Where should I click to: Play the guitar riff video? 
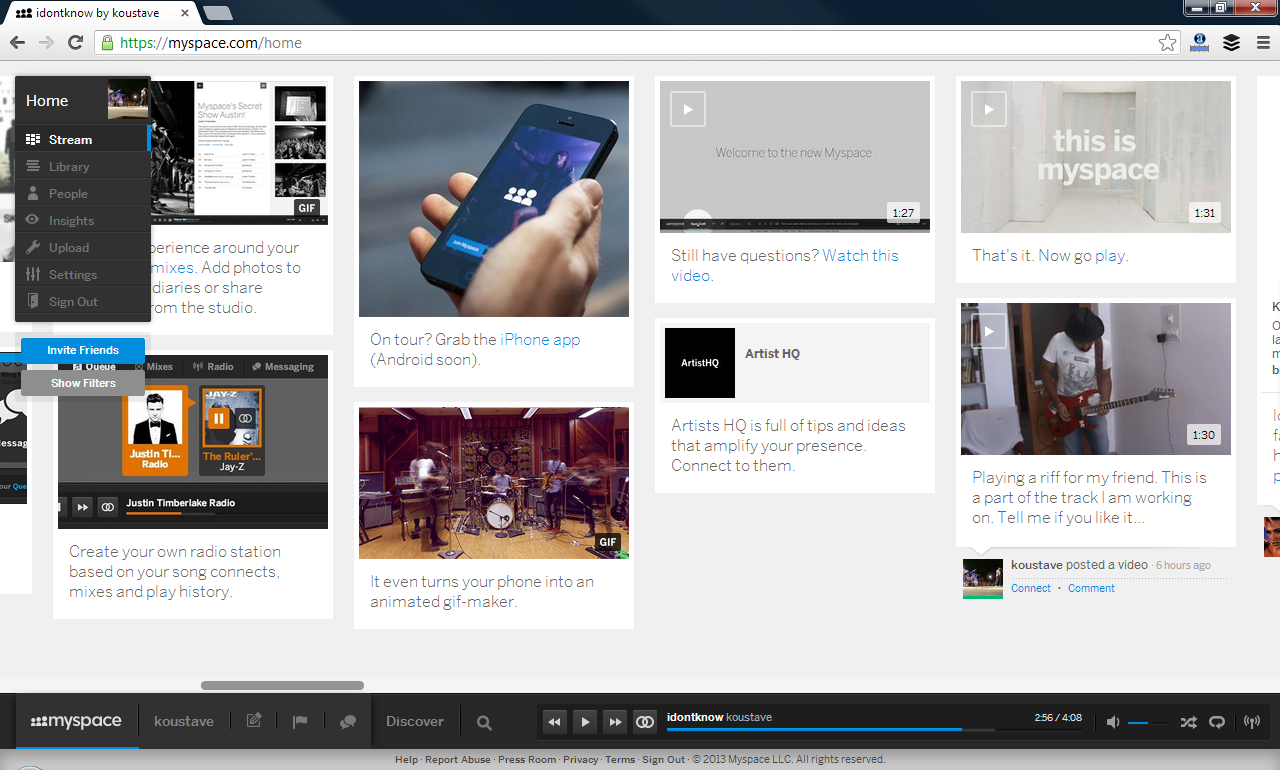[x=989, y=331]
